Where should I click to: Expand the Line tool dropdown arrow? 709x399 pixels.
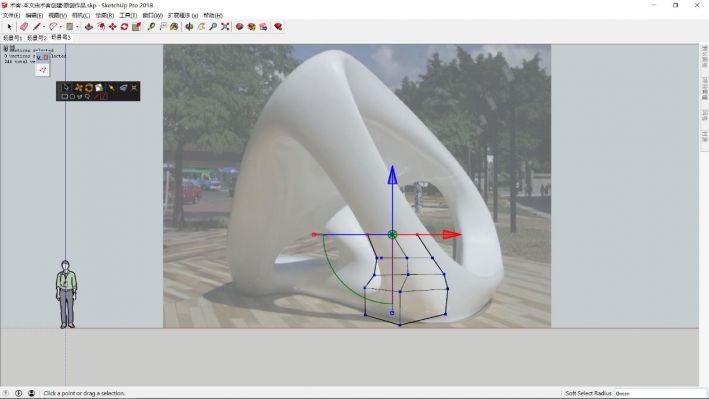pos(43,27)
